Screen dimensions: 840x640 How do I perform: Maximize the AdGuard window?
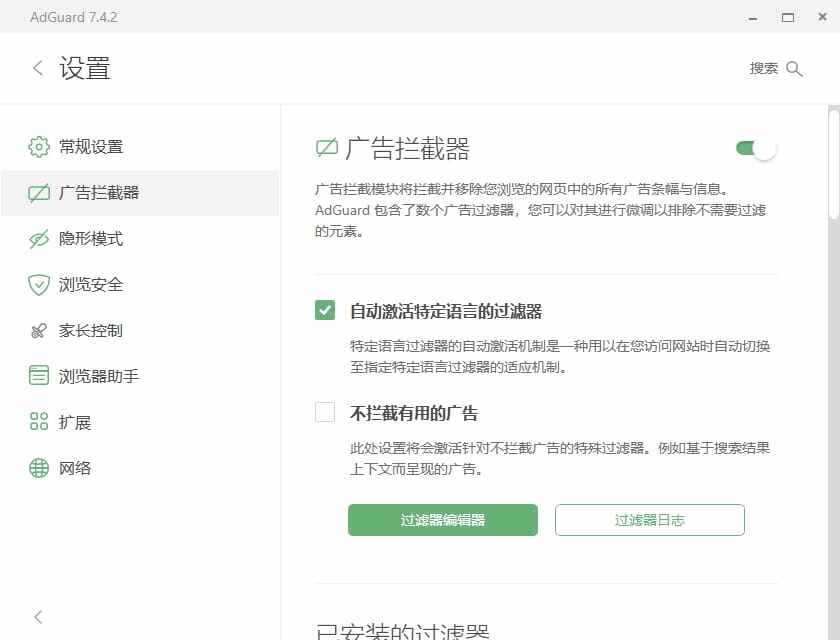click(x=788, y=18)
